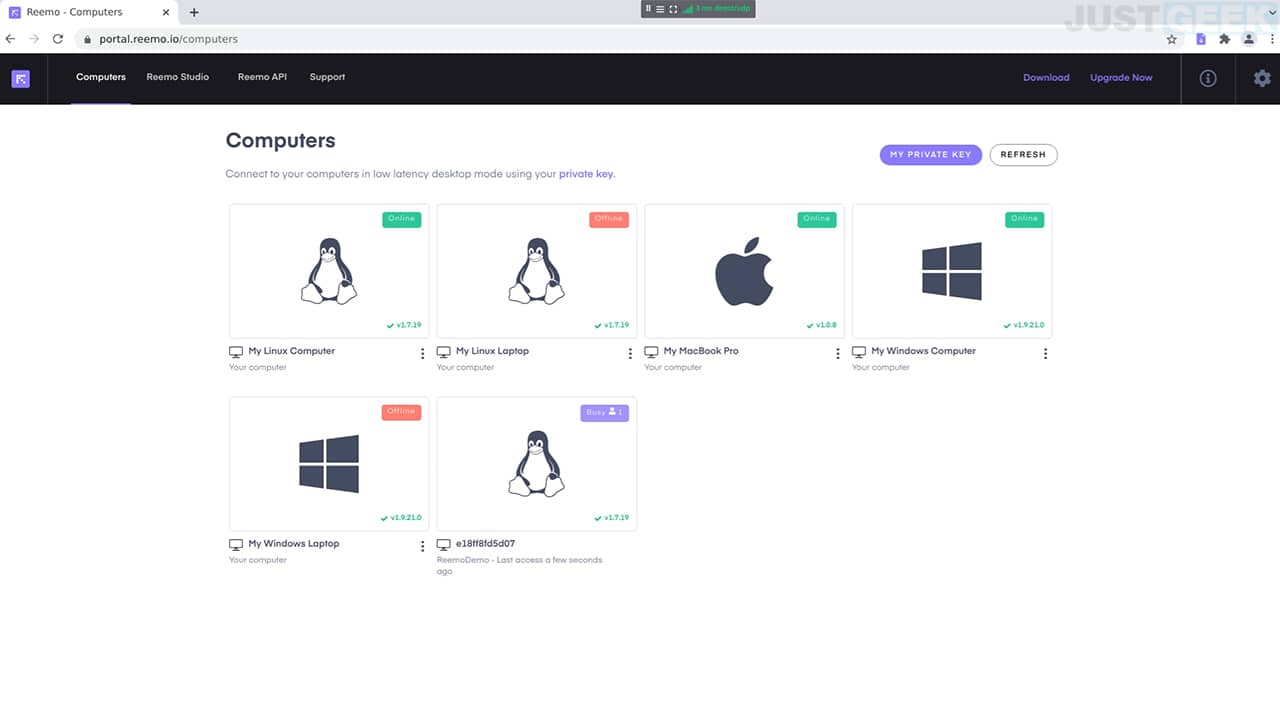This screenshot has height=720, width=1280.
Task: Select the My Windows Computer thumbnail
Action: [x=952, y=271]
